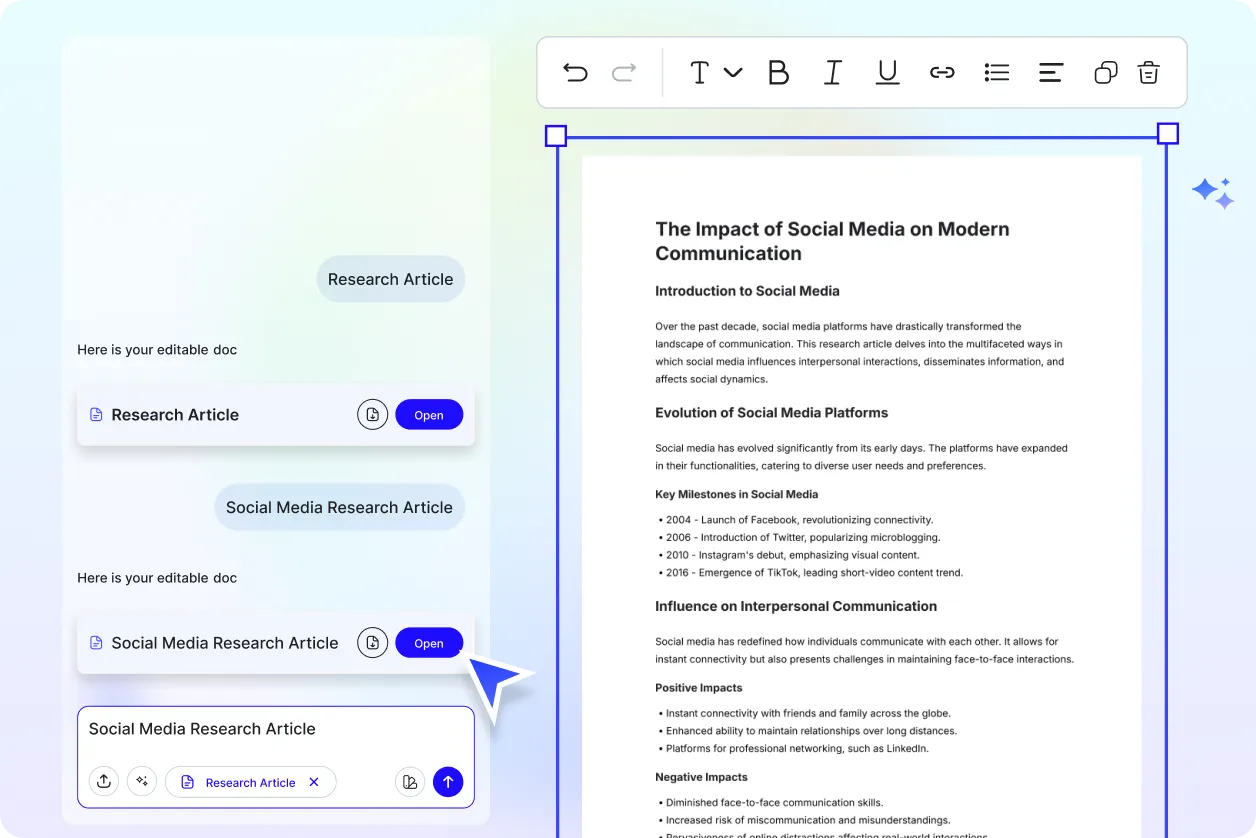Change text alignment
This screenshot has height=838, width=1256.
point(1050,72)
